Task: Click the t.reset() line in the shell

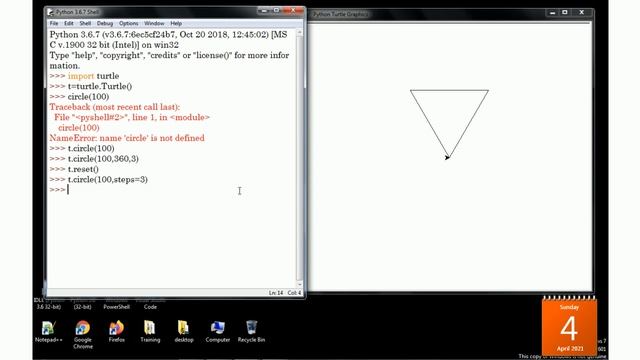Action: pyautogui.click(x=83, y=169)
